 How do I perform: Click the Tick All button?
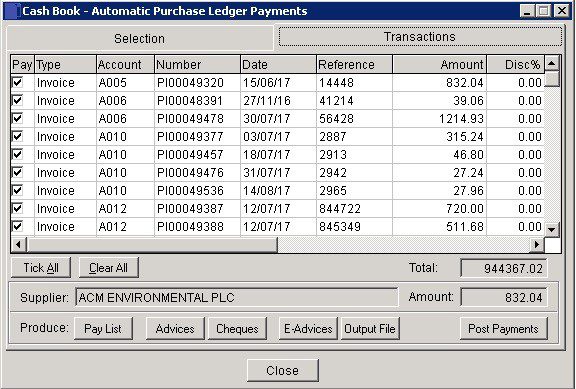tap(41, 267)
